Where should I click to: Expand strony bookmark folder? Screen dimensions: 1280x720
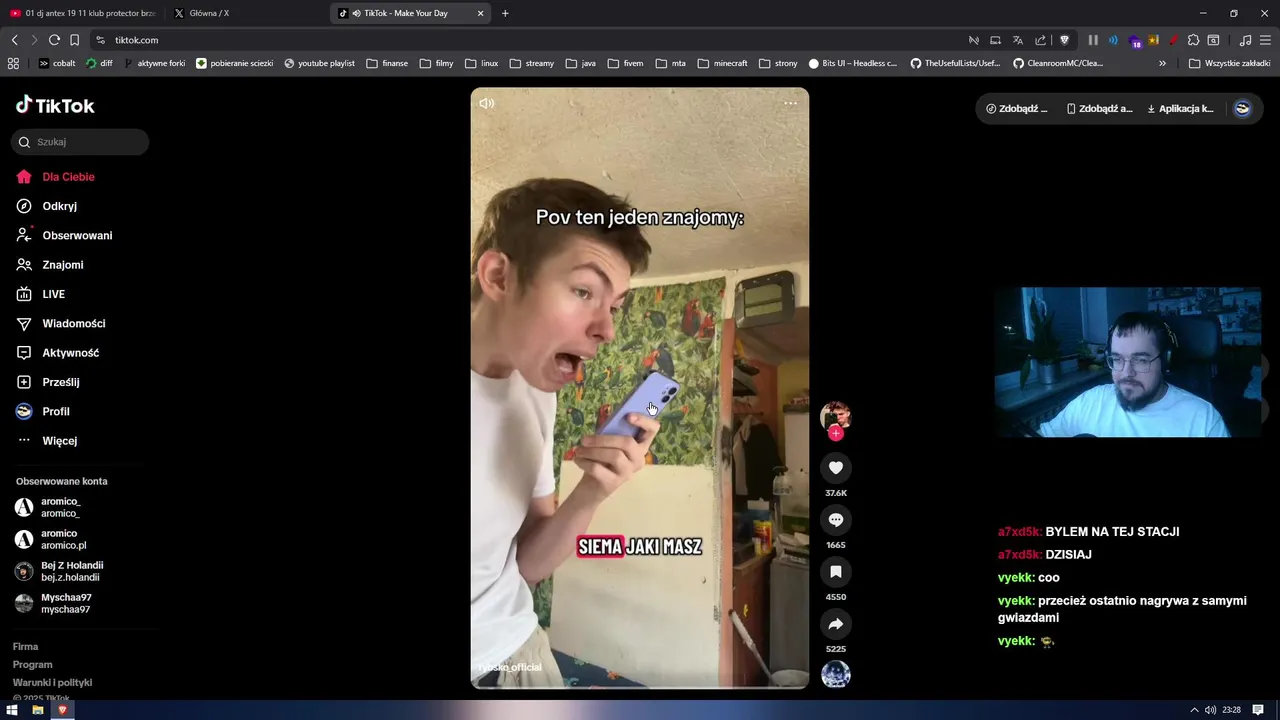778,63
